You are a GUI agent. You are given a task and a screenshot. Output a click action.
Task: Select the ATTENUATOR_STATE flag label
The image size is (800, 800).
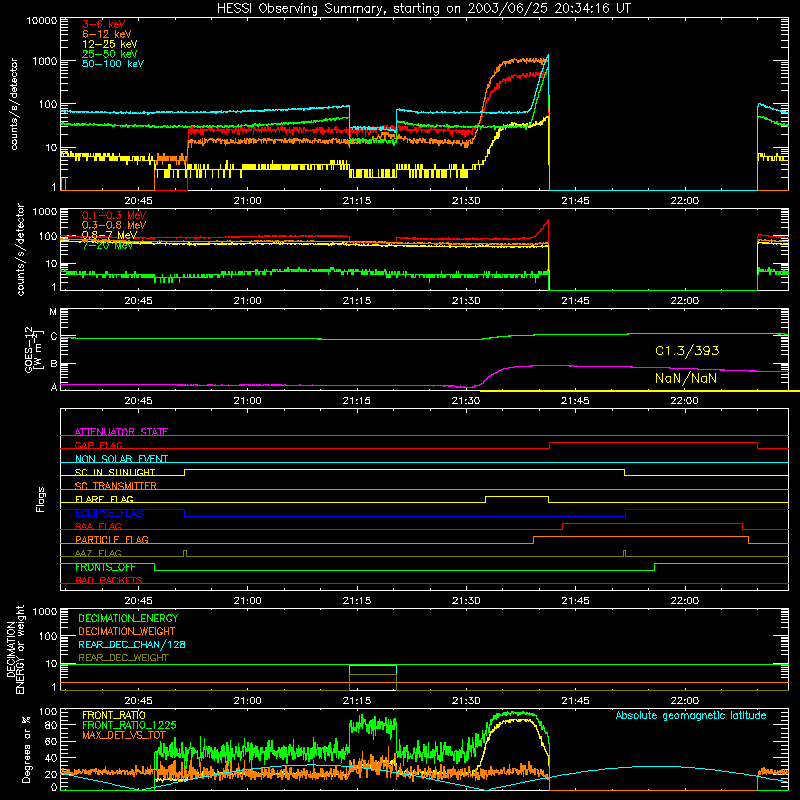pos(121,432)
